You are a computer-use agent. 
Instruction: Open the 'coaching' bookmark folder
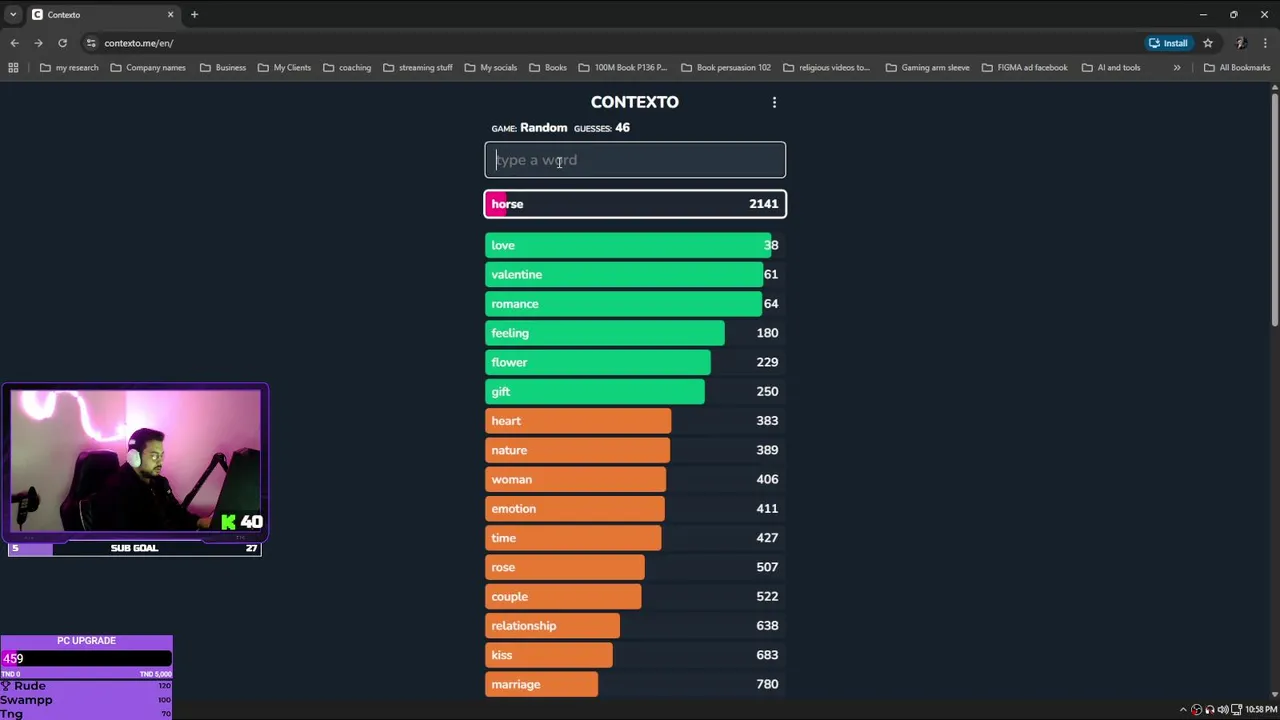(x=347, y=68)
